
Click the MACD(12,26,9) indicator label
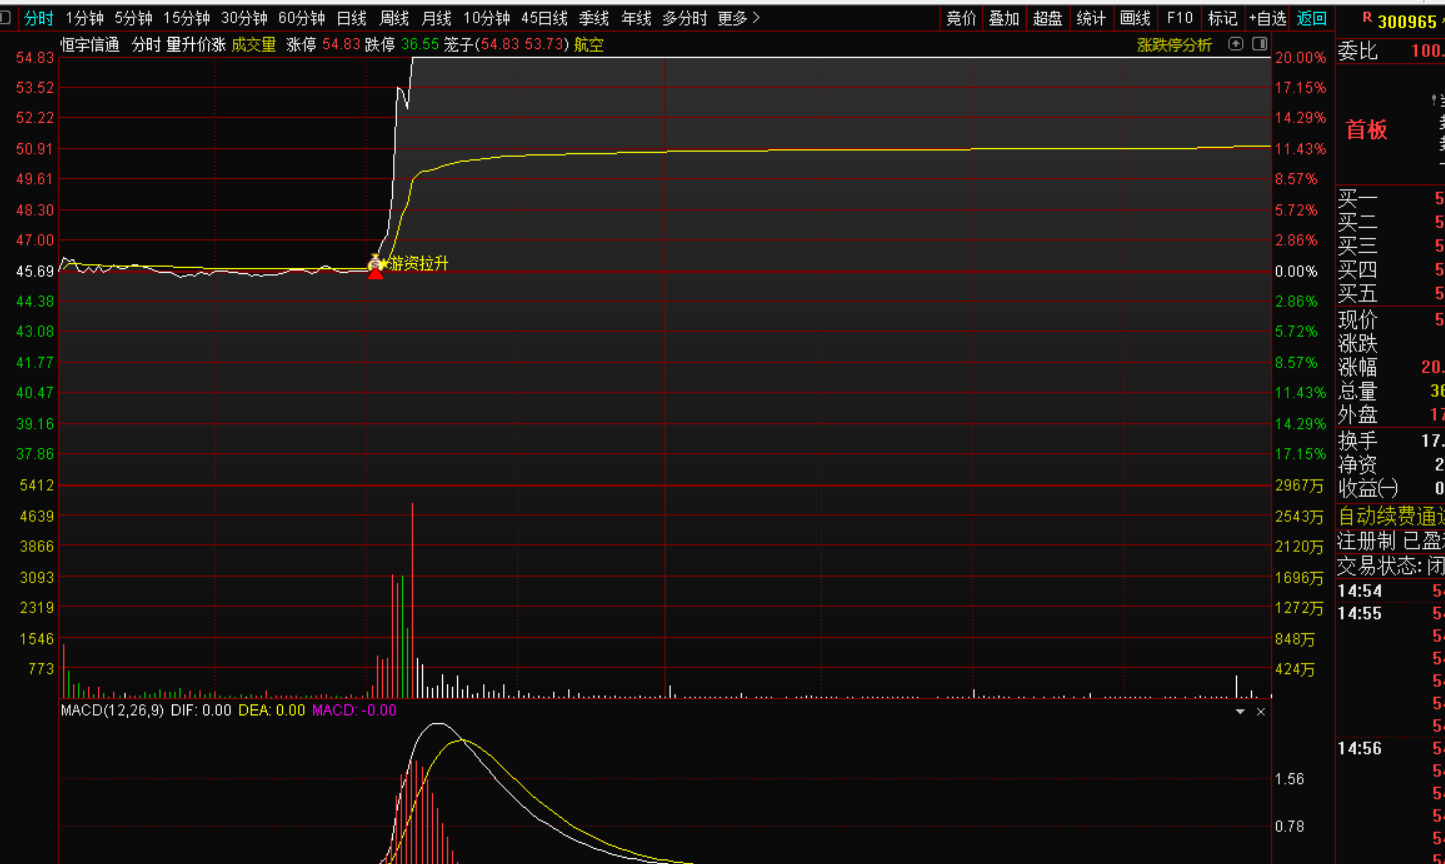[x=112, y=711]
